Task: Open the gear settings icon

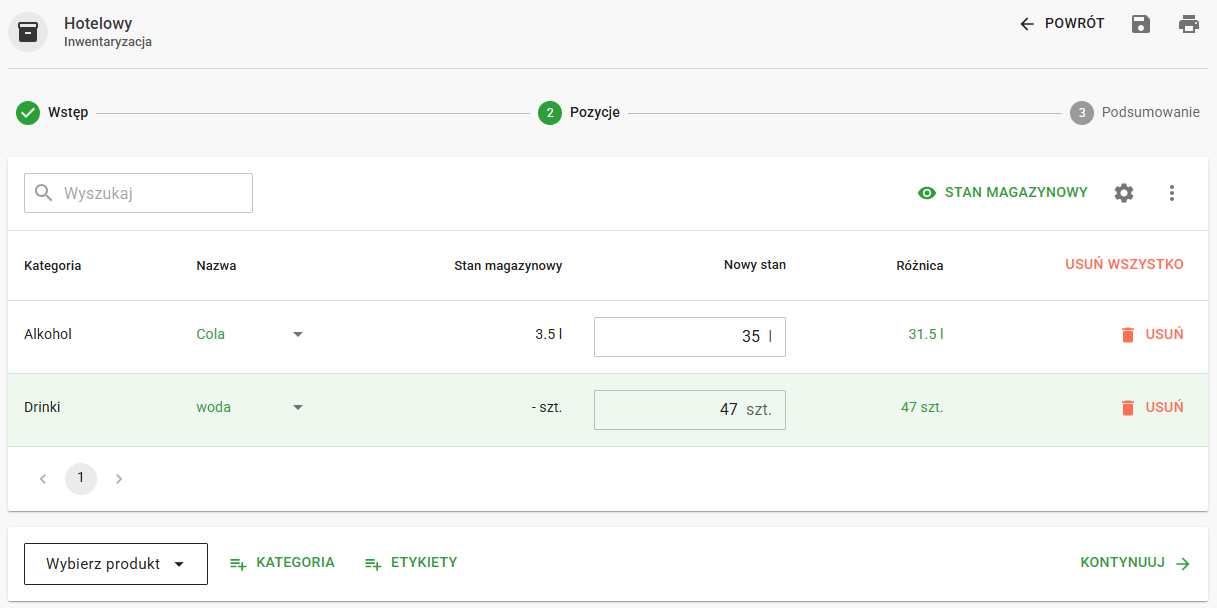Action: [x=1124, y=193]
